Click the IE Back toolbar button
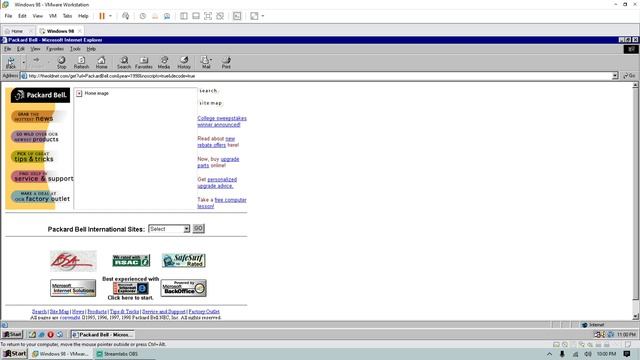640x360 pixels. [x=11, y=62]
